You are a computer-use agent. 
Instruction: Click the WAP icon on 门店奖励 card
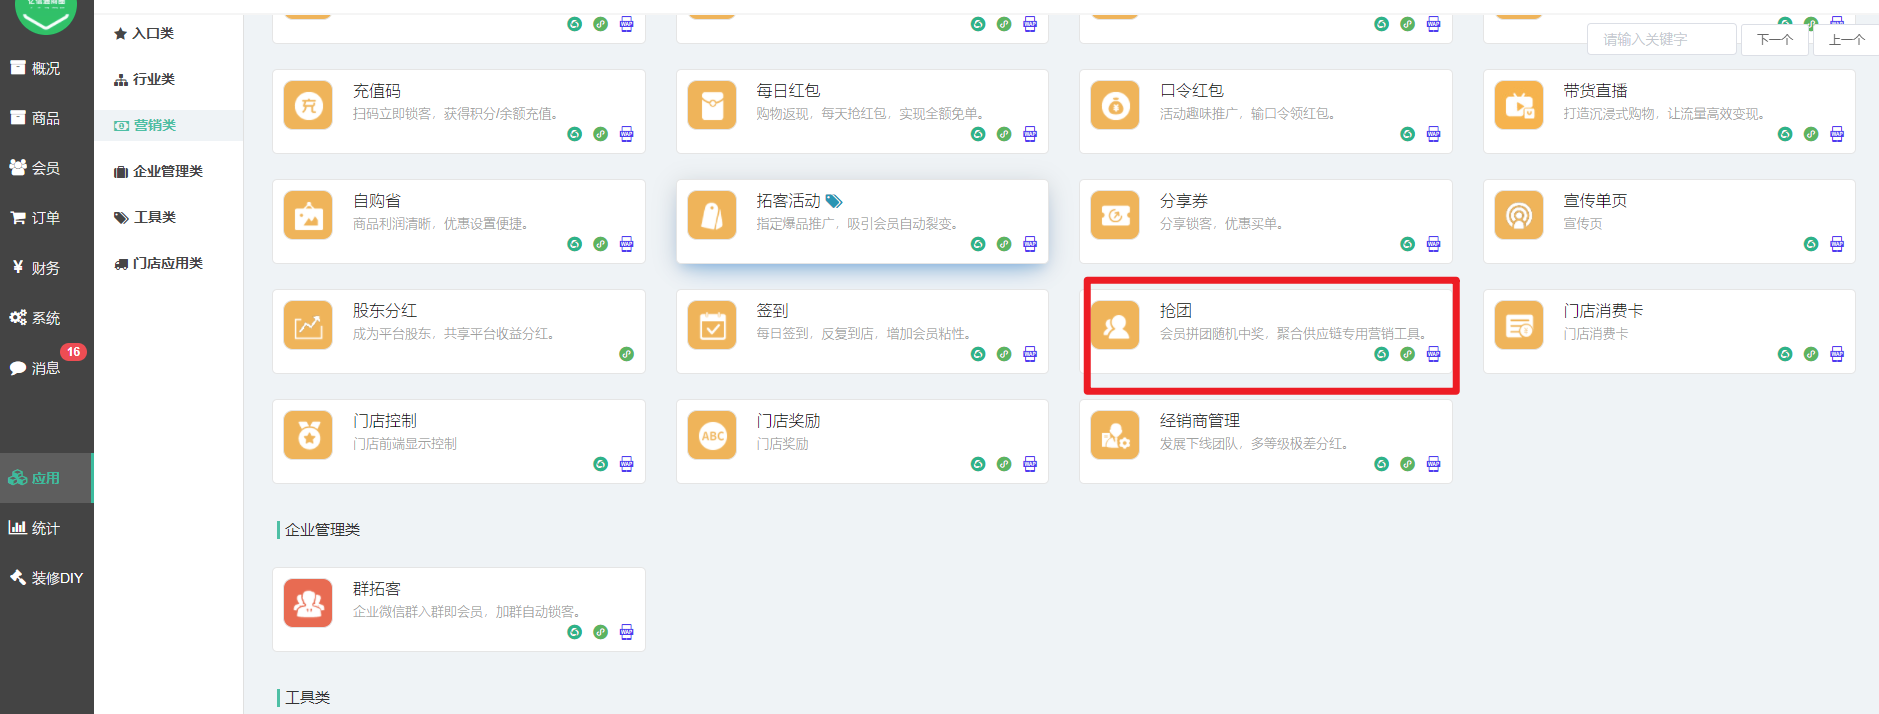pos(1030,464)
